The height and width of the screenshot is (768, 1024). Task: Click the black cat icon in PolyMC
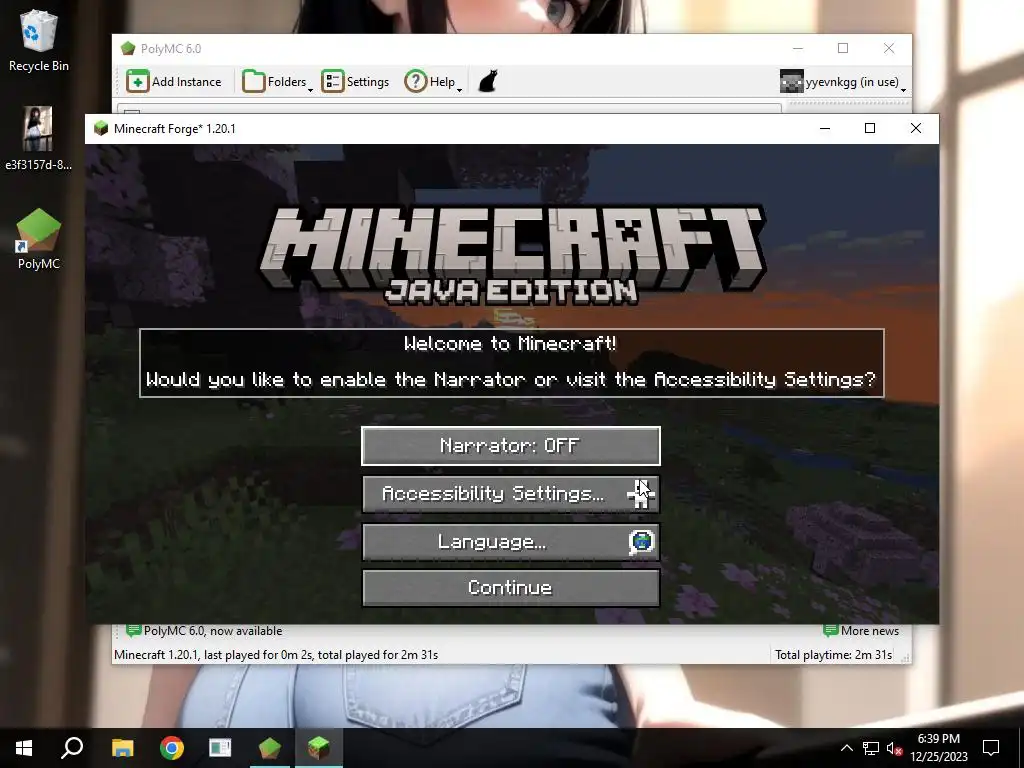[x=488, y=82]
